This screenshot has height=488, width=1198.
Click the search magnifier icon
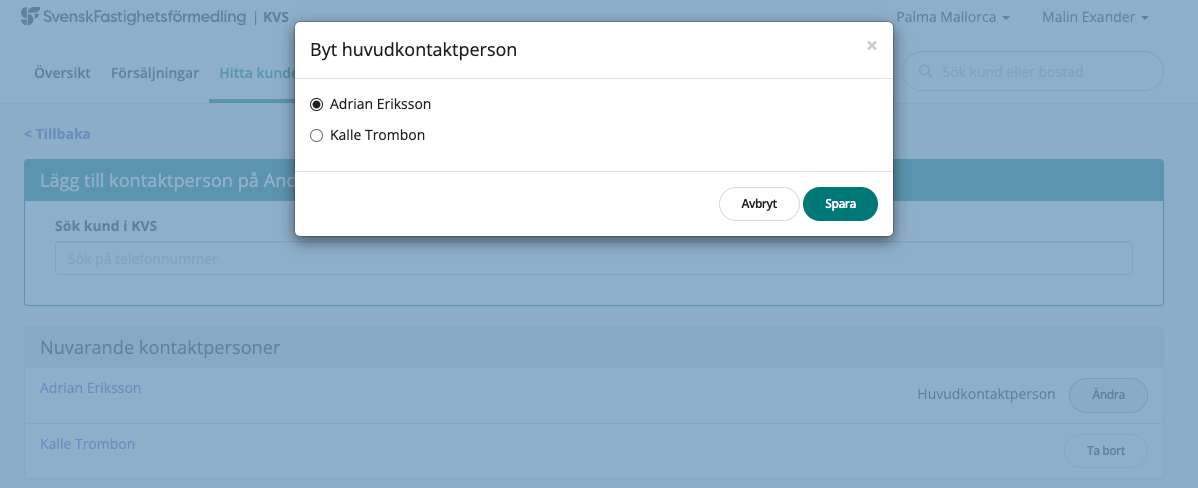click(924, 72)
